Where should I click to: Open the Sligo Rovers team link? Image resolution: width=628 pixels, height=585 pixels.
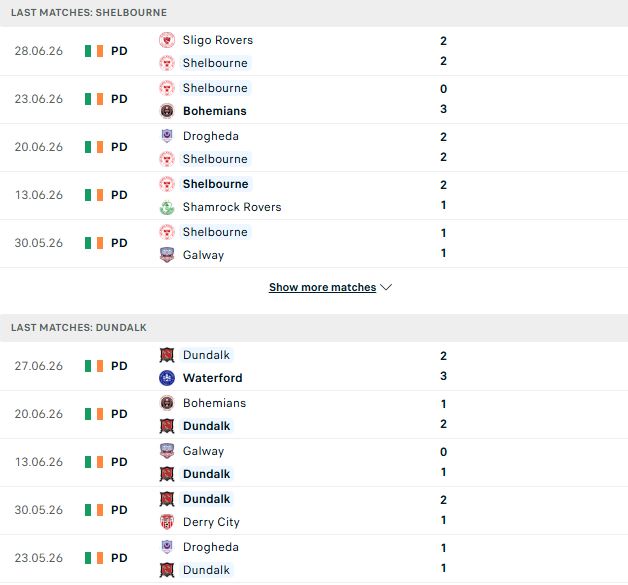218,40
